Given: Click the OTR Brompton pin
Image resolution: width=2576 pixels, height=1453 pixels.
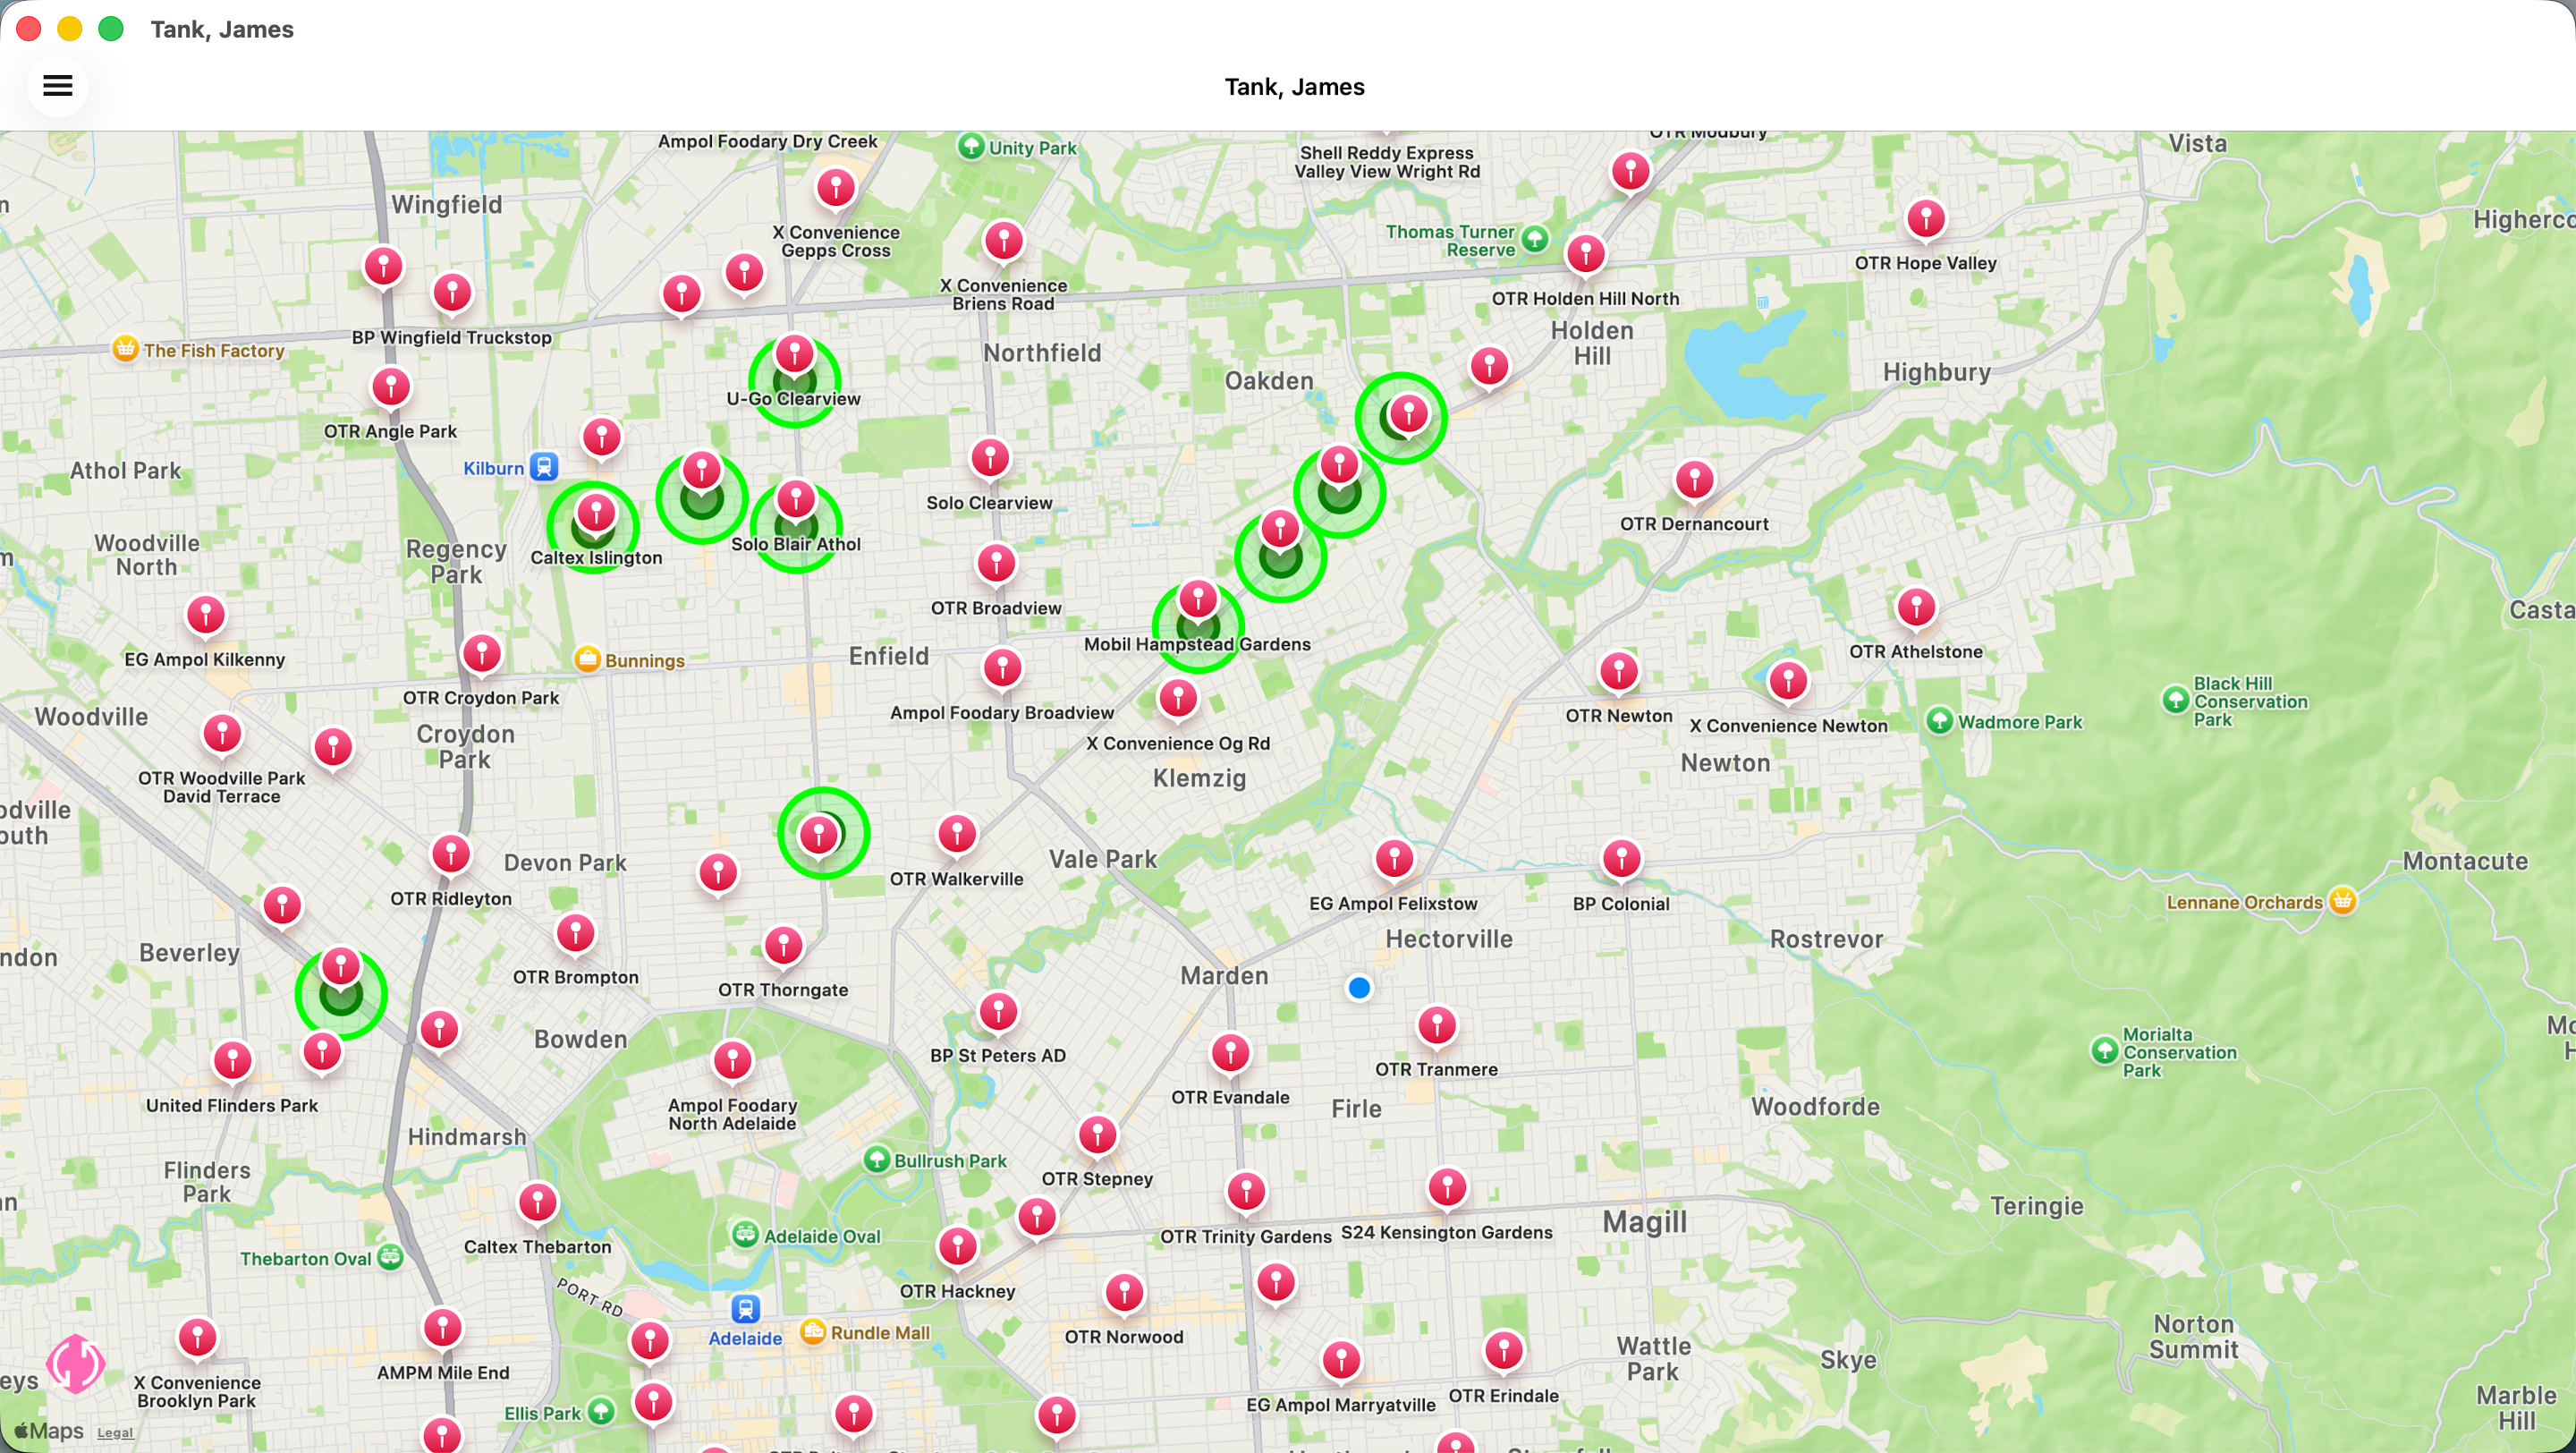Looking at the screenshot, I should (x=576, y=933).
